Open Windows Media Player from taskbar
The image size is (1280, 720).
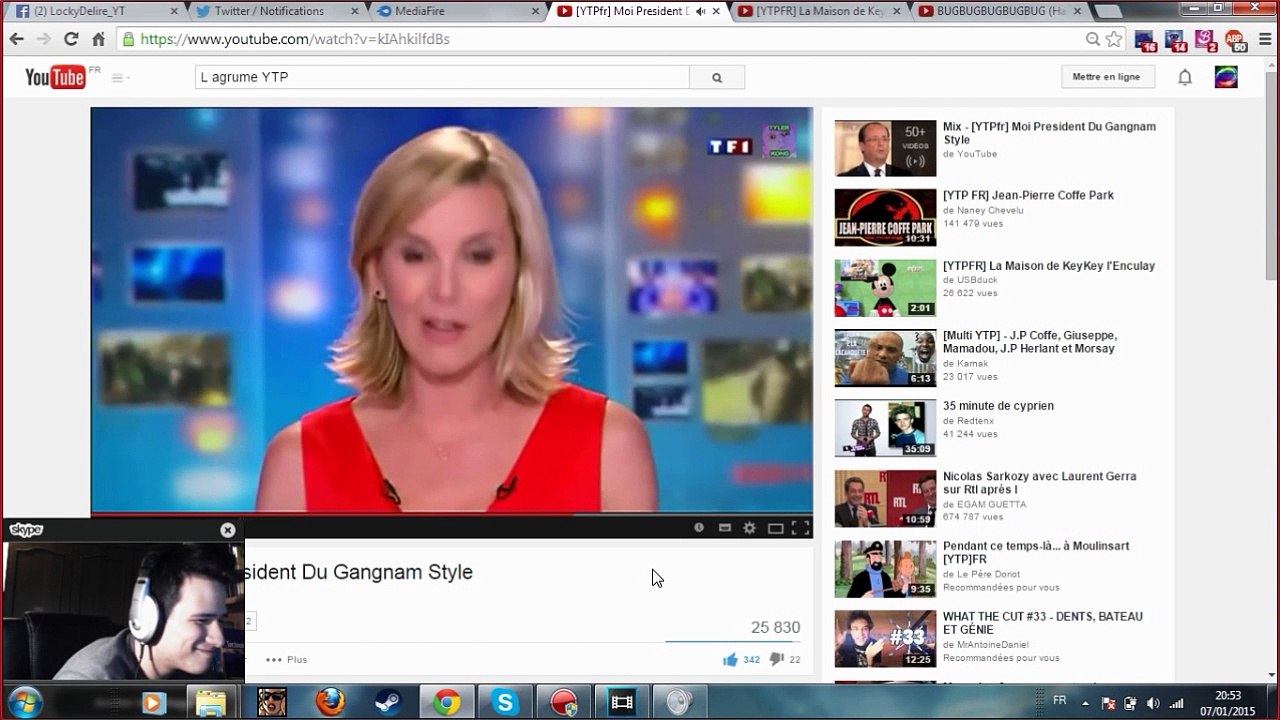coord(152,702)
